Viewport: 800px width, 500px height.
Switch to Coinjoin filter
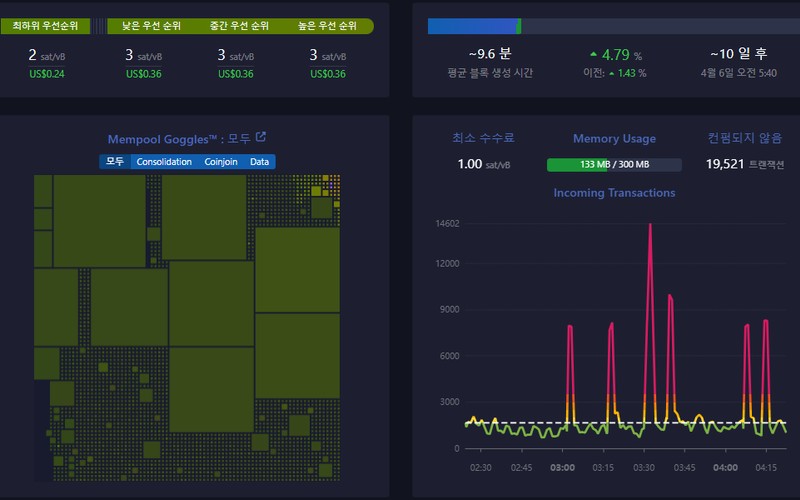pos(221,162)
